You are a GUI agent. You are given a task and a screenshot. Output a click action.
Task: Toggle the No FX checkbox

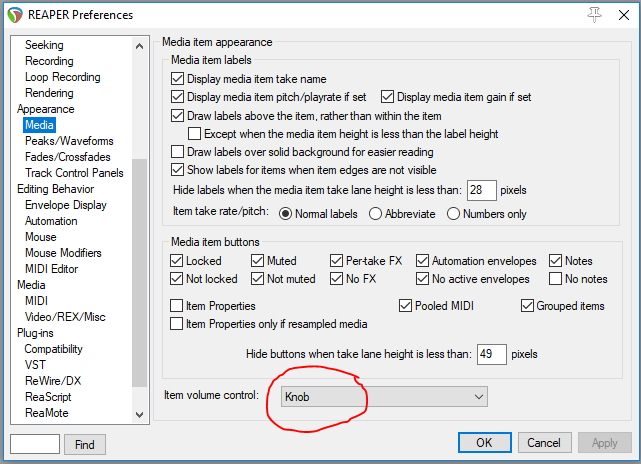coord(336,279)
